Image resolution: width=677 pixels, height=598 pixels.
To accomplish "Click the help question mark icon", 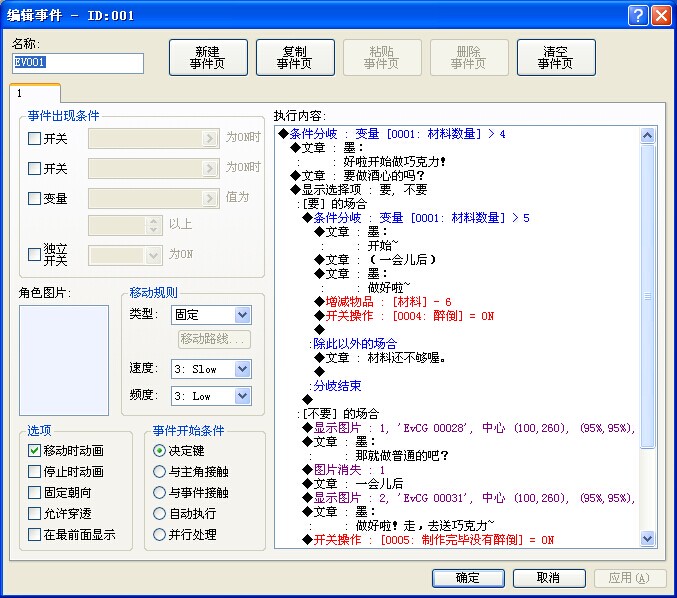I will click(638, 16).
